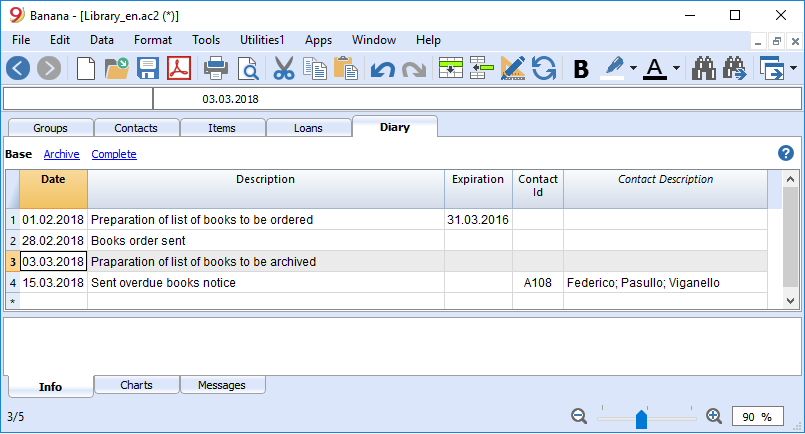This screenshot has height=434, width=805.
Task: Click the 90 % zoom input field
Action: click(757, 417)
